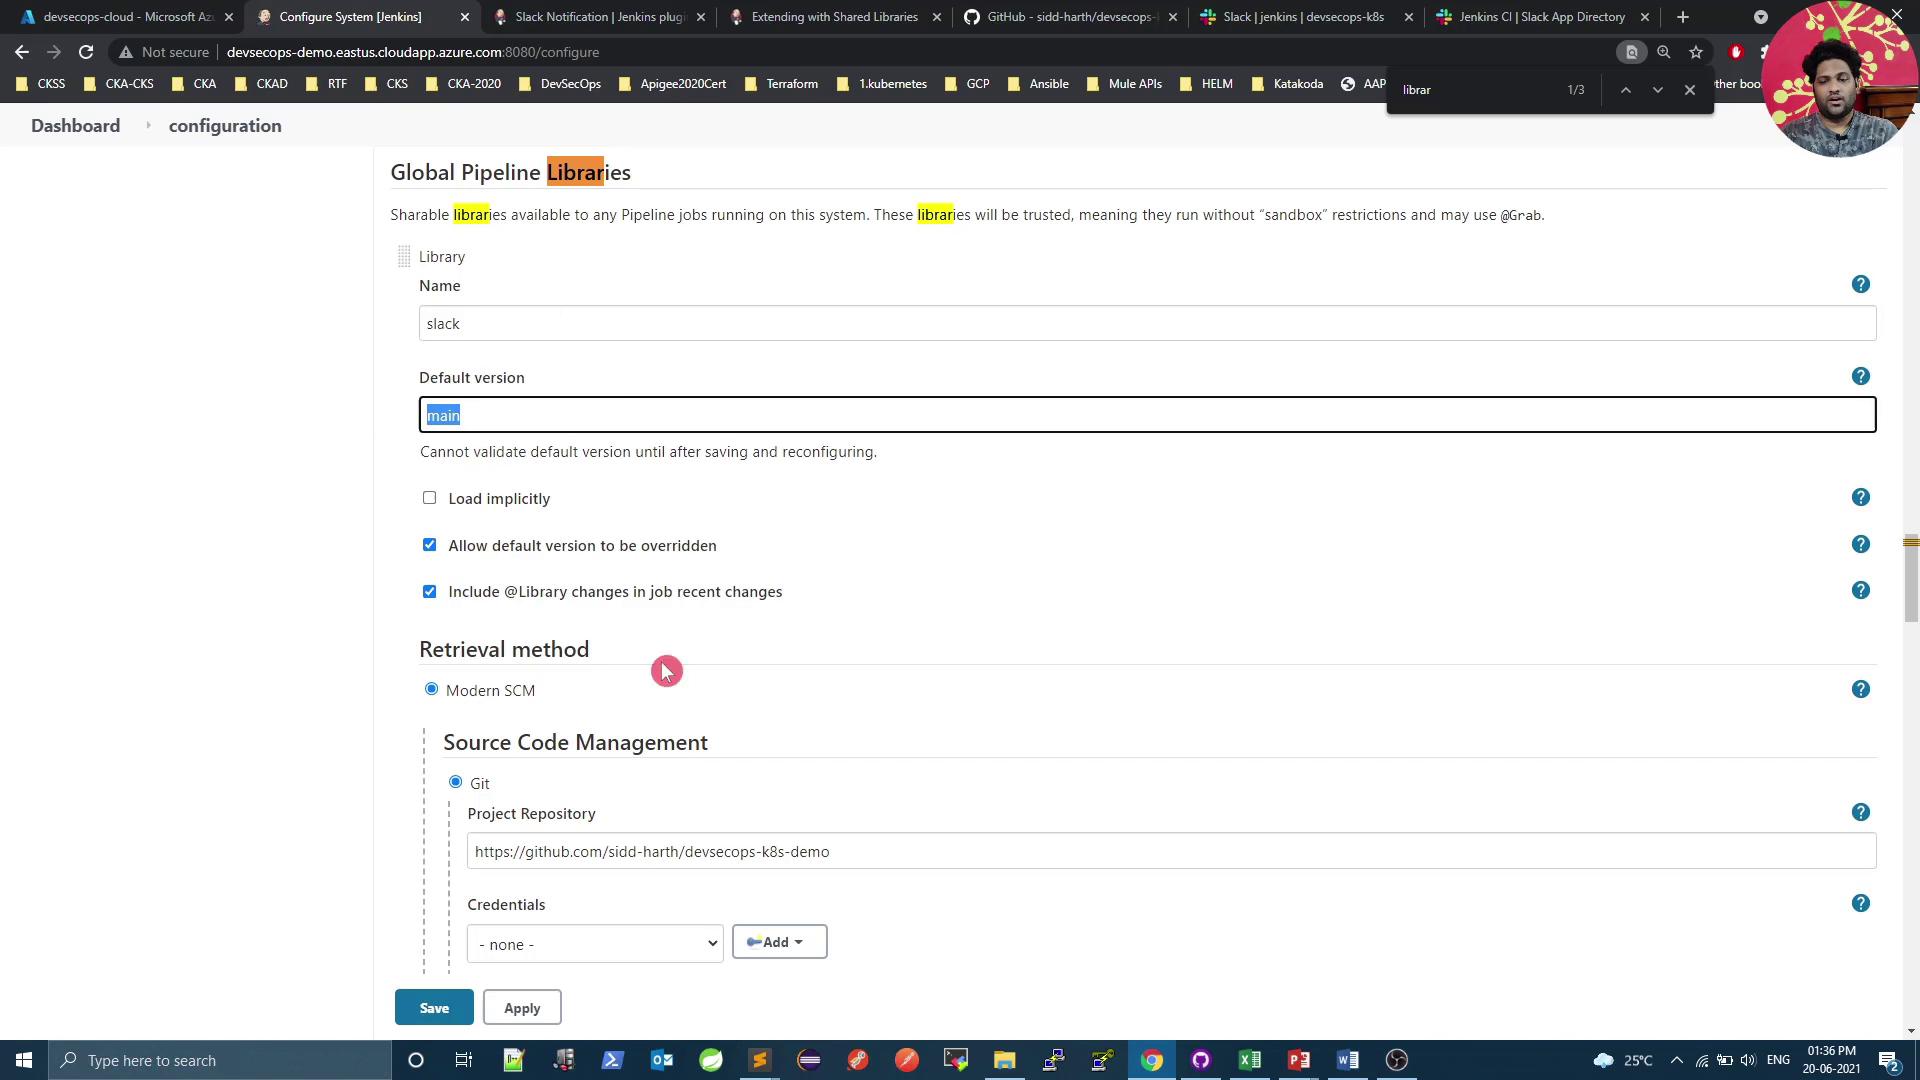Show hidden system tray icons chevron
The height and width of the screenshot is (1080, 1920).
[x=1677, y=1060]
